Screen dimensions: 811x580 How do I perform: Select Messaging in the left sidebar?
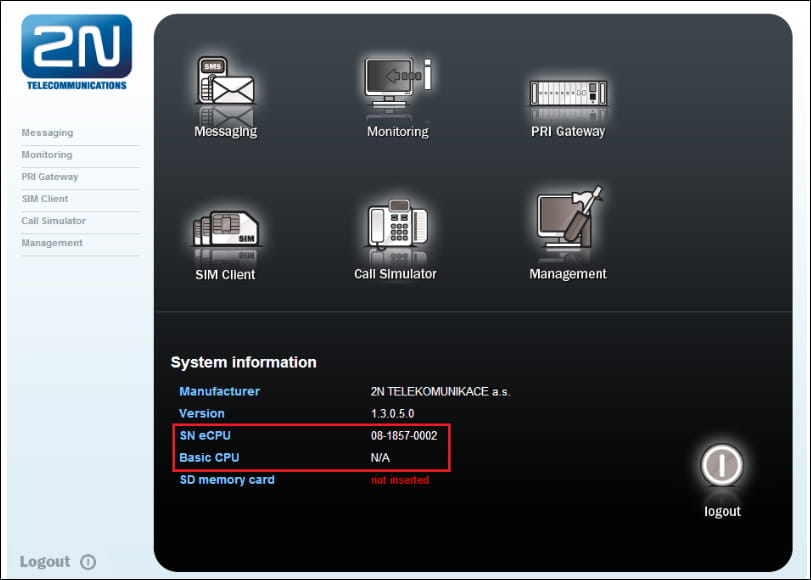click(x=47, y=133)
